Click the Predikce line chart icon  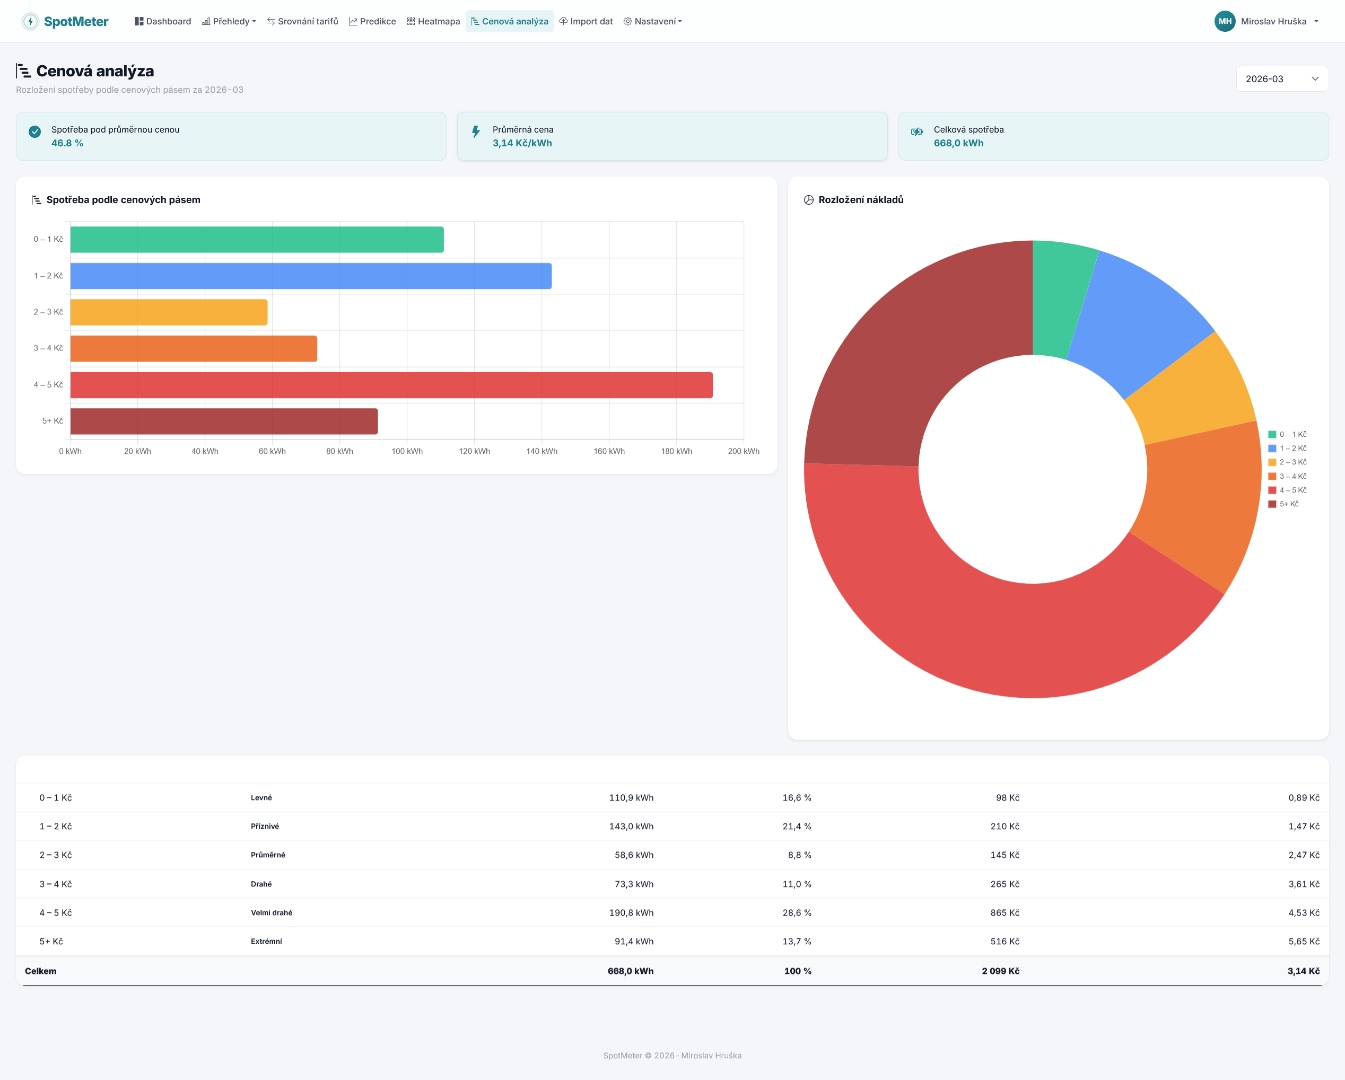[x=353, y=21]
